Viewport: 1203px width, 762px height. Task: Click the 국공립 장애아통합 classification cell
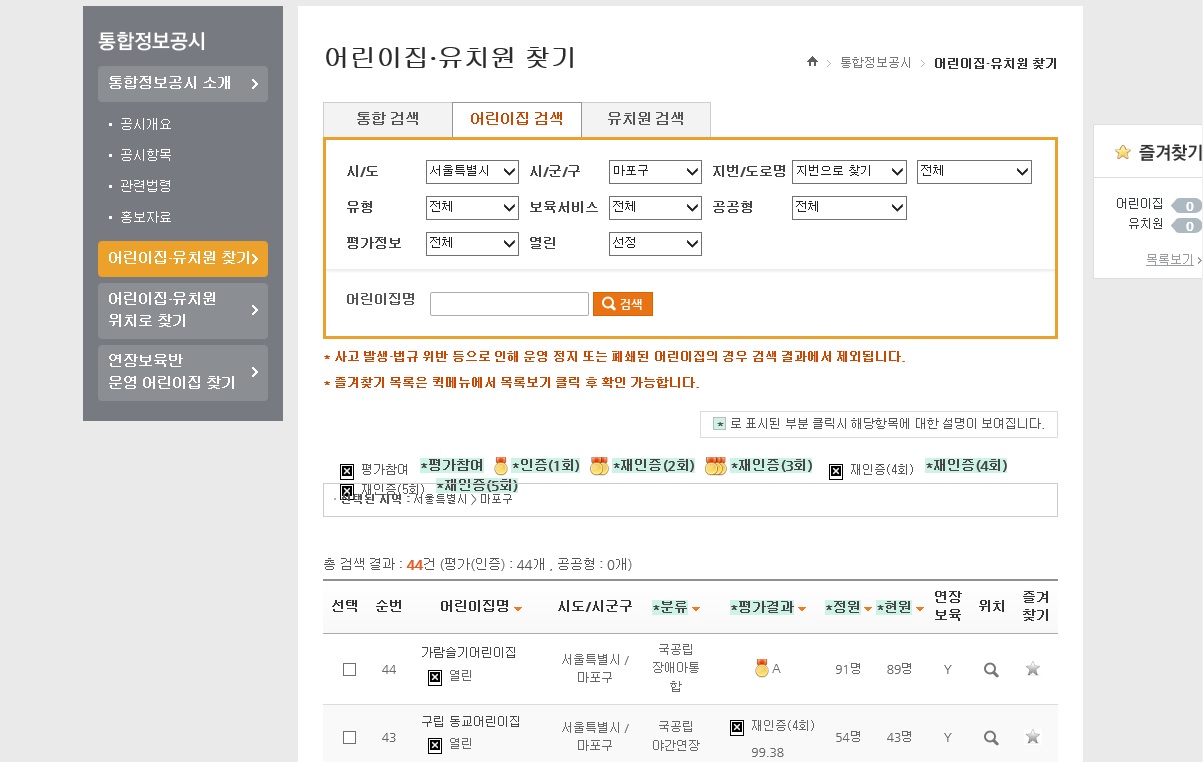[675, 669]
